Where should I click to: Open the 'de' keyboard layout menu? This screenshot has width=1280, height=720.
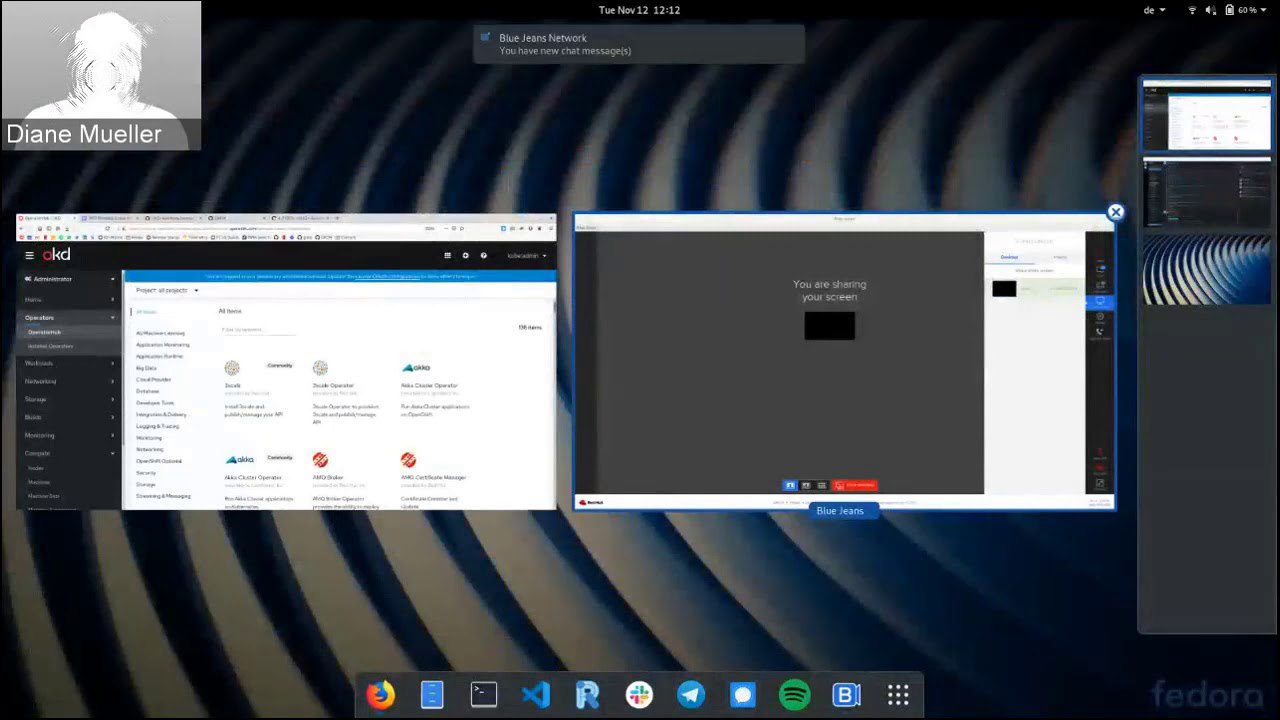tap(1154, 10)
